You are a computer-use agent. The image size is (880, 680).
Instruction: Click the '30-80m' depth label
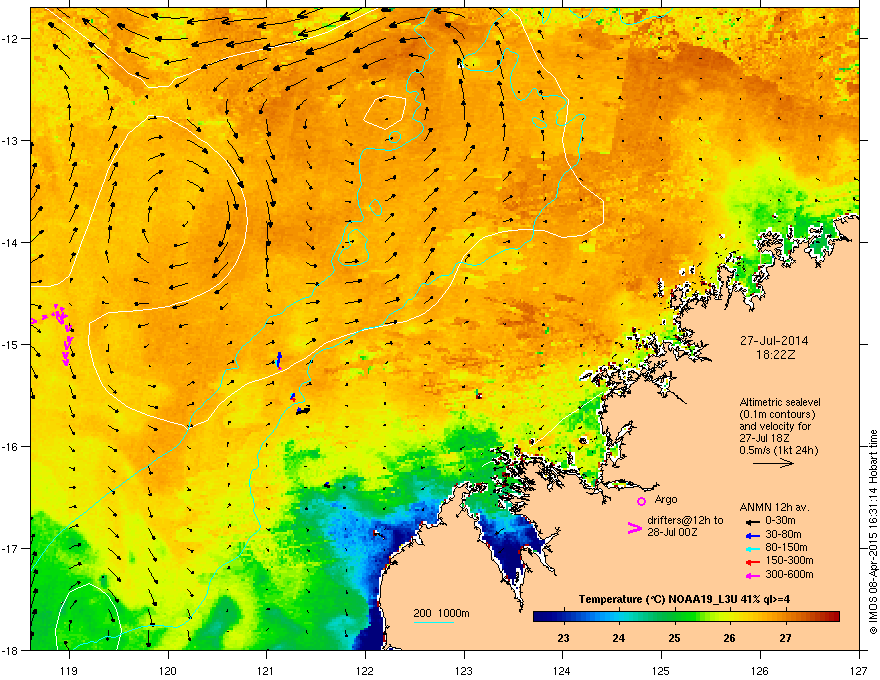coord(783,535)
